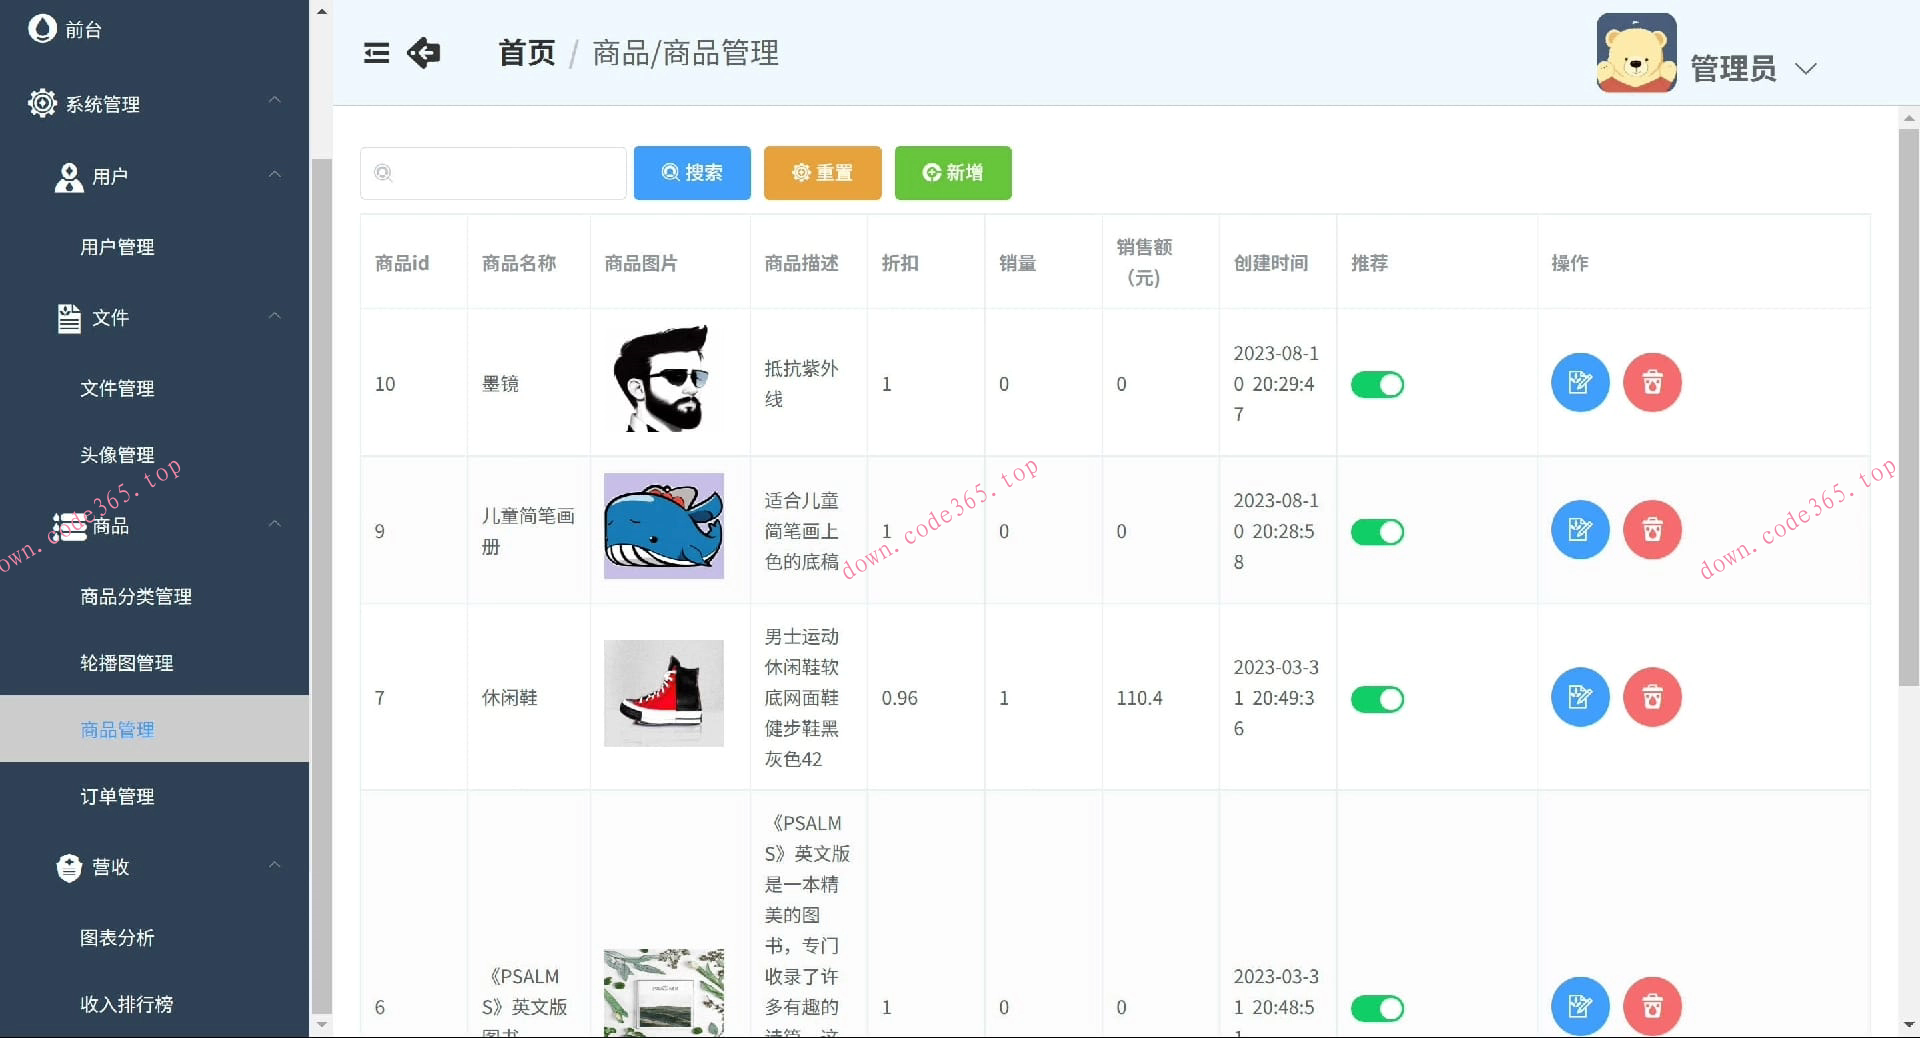Turn off recommend switch for 休闲鞋
Image resolution: width=1920 pixels, height=1038 pixels.
(x=1377, y=699)
